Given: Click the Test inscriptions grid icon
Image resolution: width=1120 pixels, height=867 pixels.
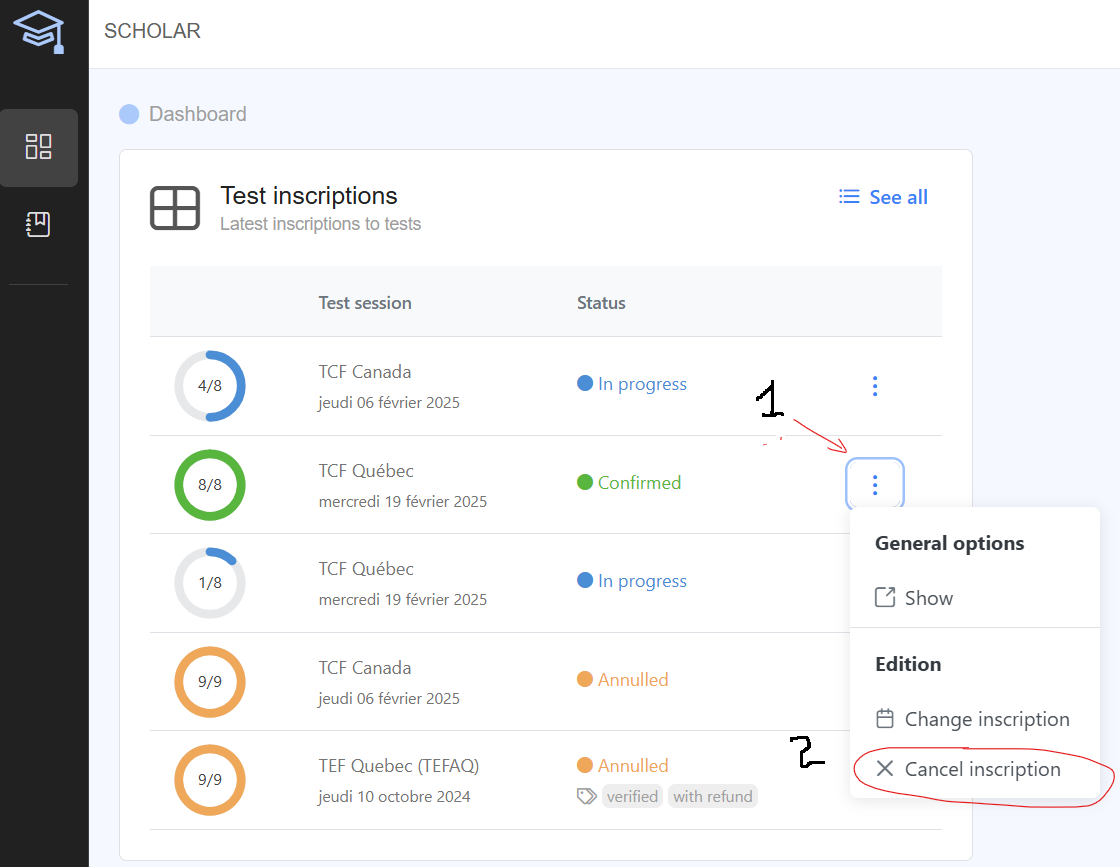Looking at the screenshot, I should click(175, 209).
